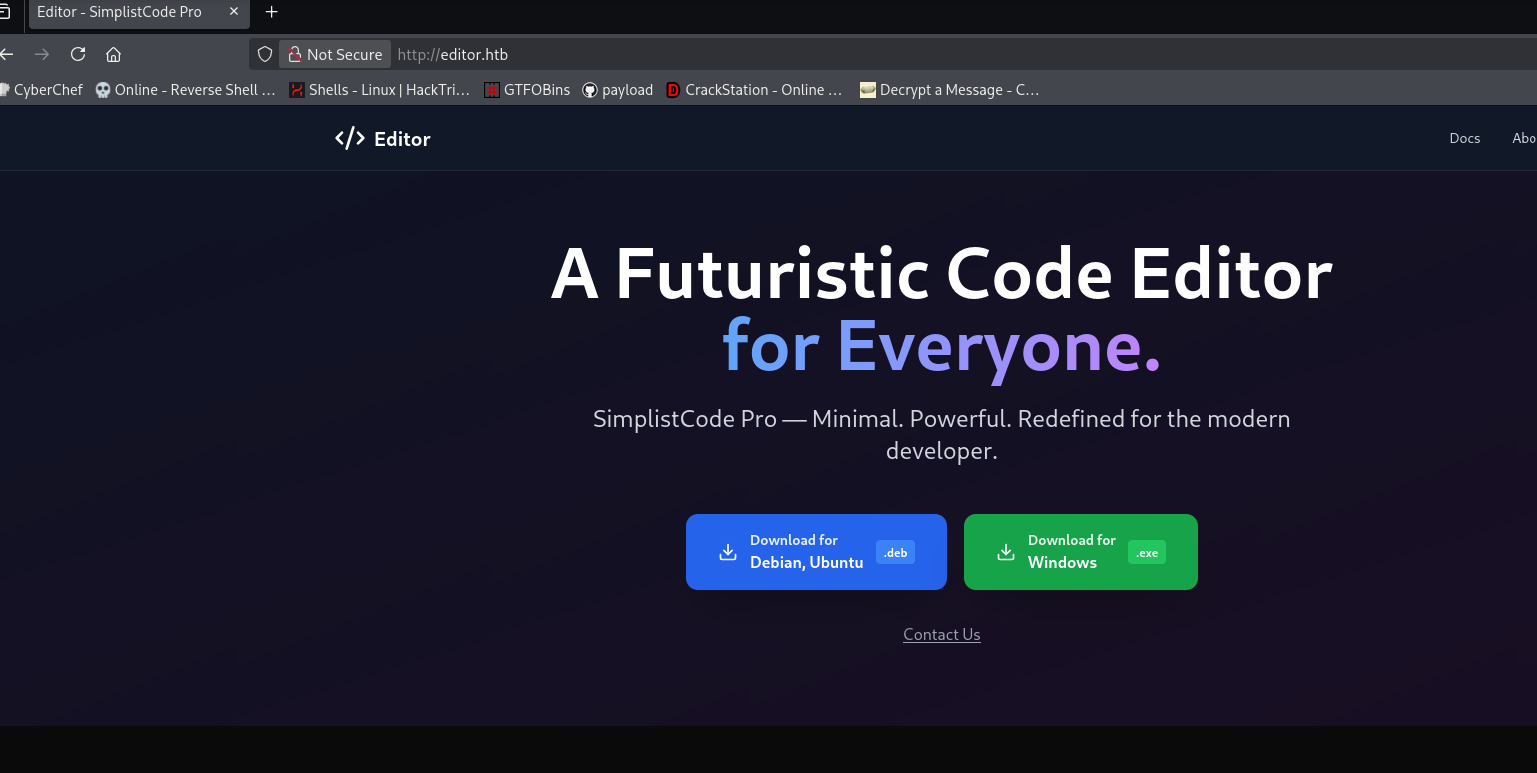Click the browser home icon
The height and width of the screenshot is (773, 1537).
click(113, 54)
